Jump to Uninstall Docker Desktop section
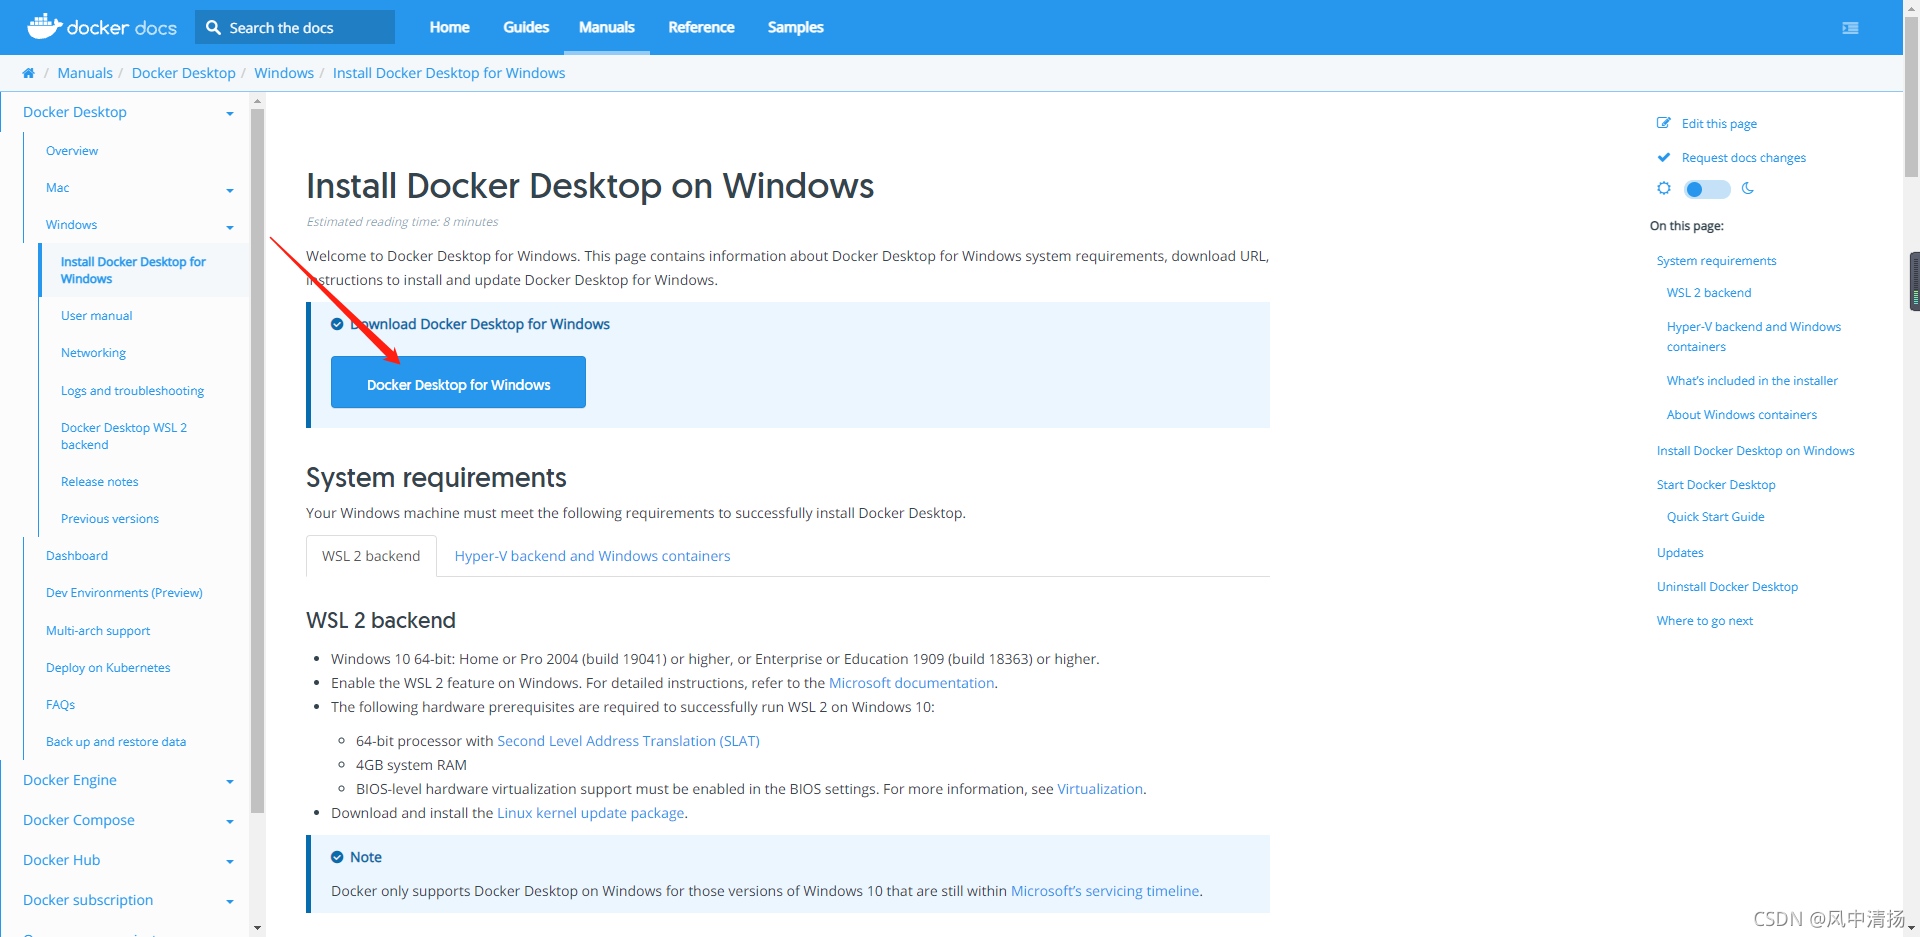Viewport: 1920px width, 937px height. pyautogui.click(x=1727, y=587)
